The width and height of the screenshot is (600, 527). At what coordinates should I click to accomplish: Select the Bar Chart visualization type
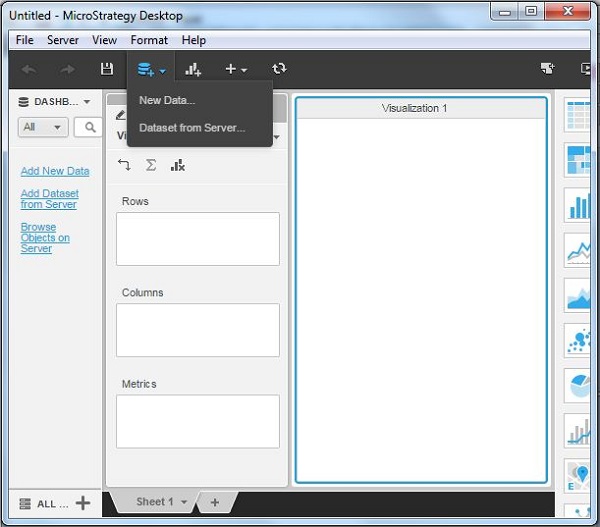[577, 205]
